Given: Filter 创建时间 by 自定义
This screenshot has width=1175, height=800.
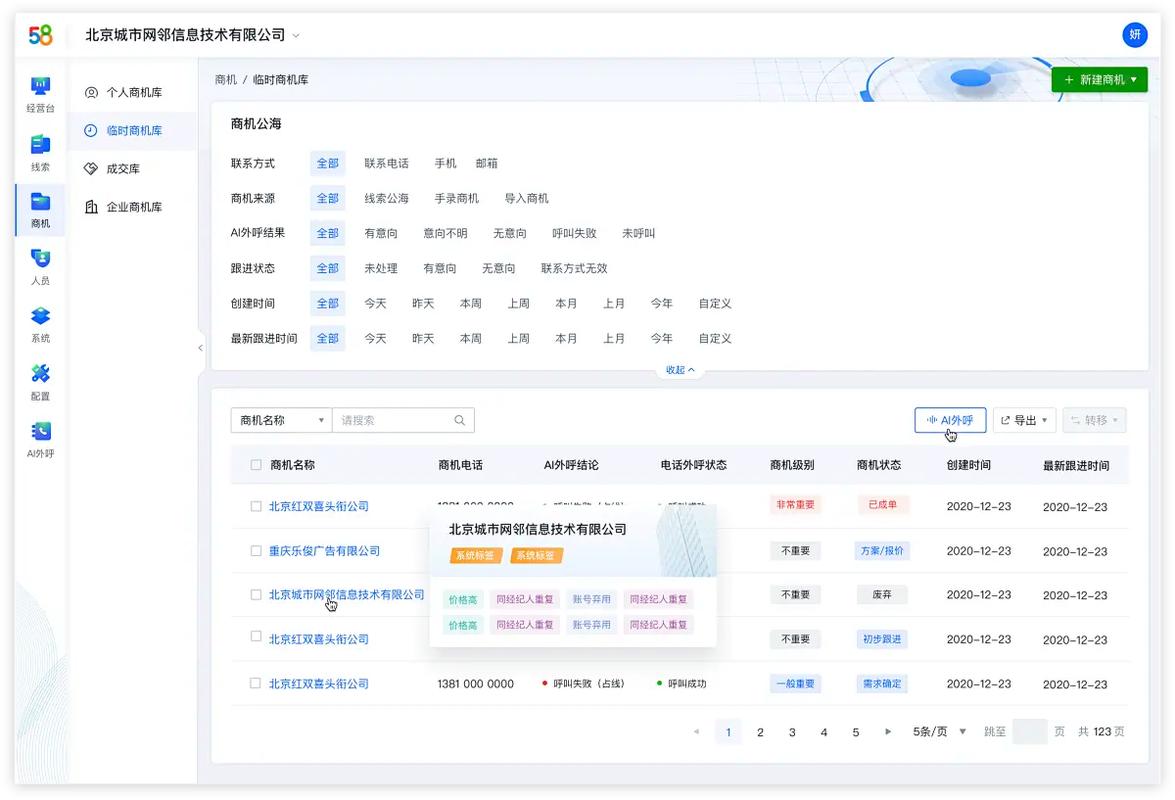Looking at the screenshot, I should (x=715, y=303).
